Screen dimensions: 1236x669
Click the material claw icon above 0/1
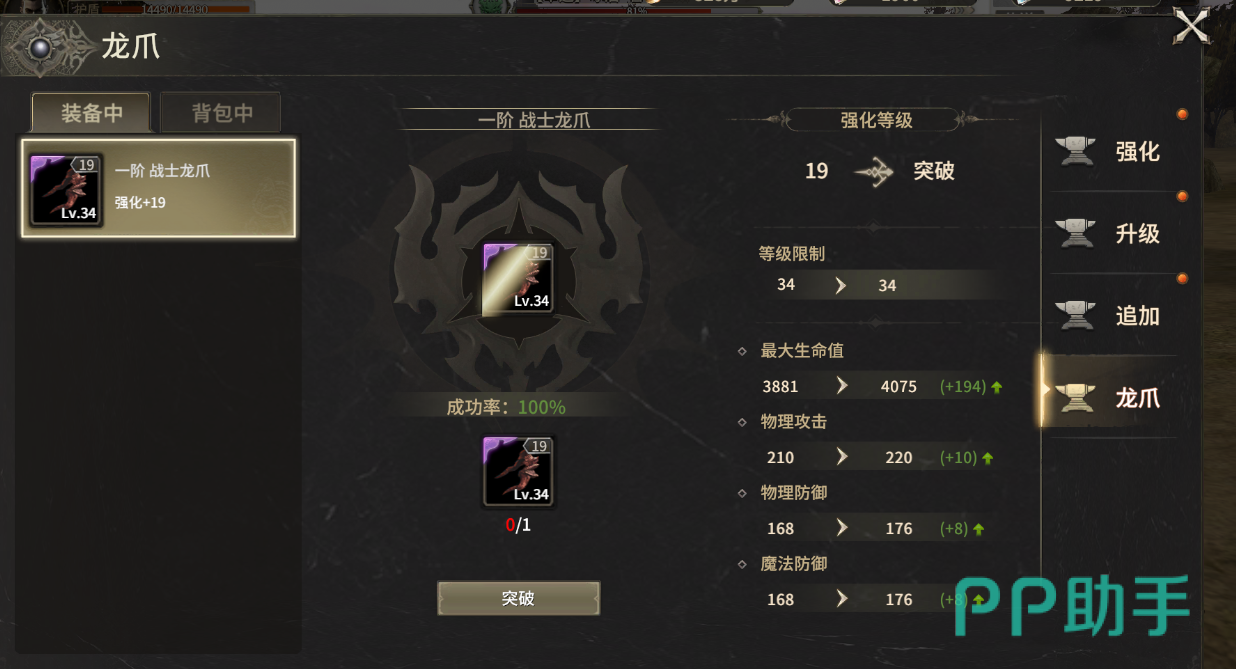pyautogui.click(x=517, y=471)
